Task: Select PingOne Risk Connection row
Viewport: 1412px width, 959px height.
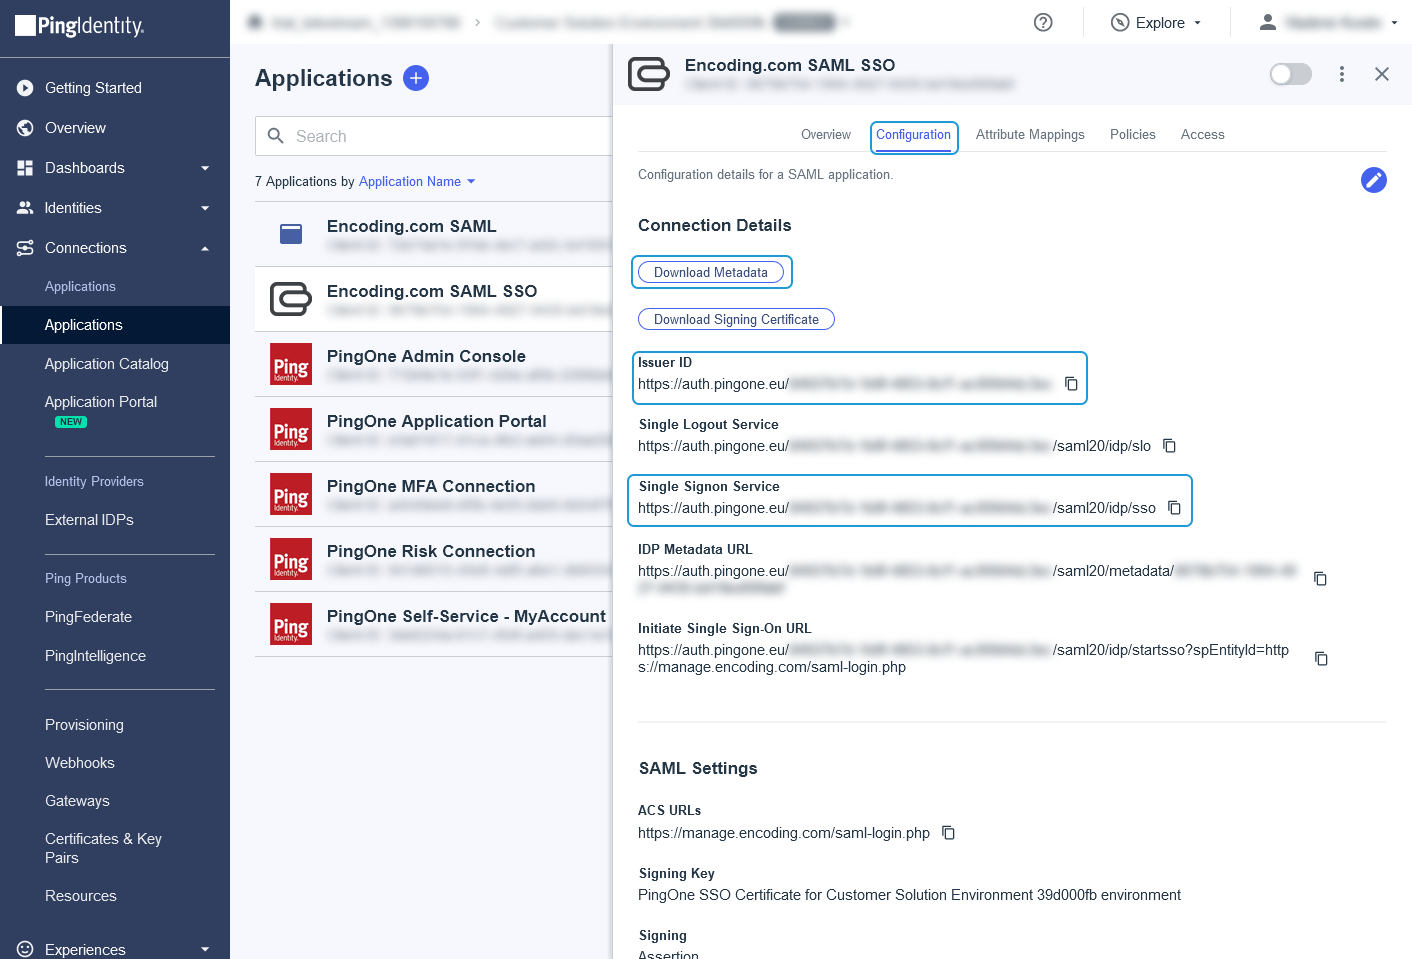Action: 434,559
